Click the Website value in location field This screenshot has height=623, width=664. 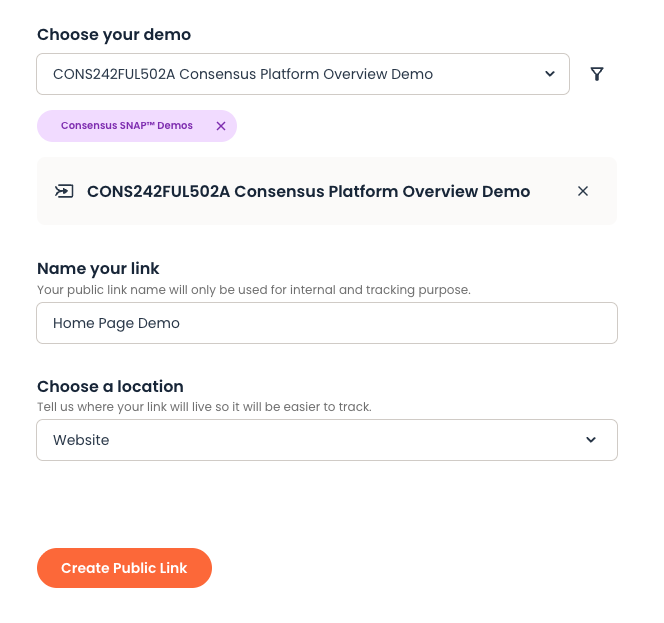(81, 440)
